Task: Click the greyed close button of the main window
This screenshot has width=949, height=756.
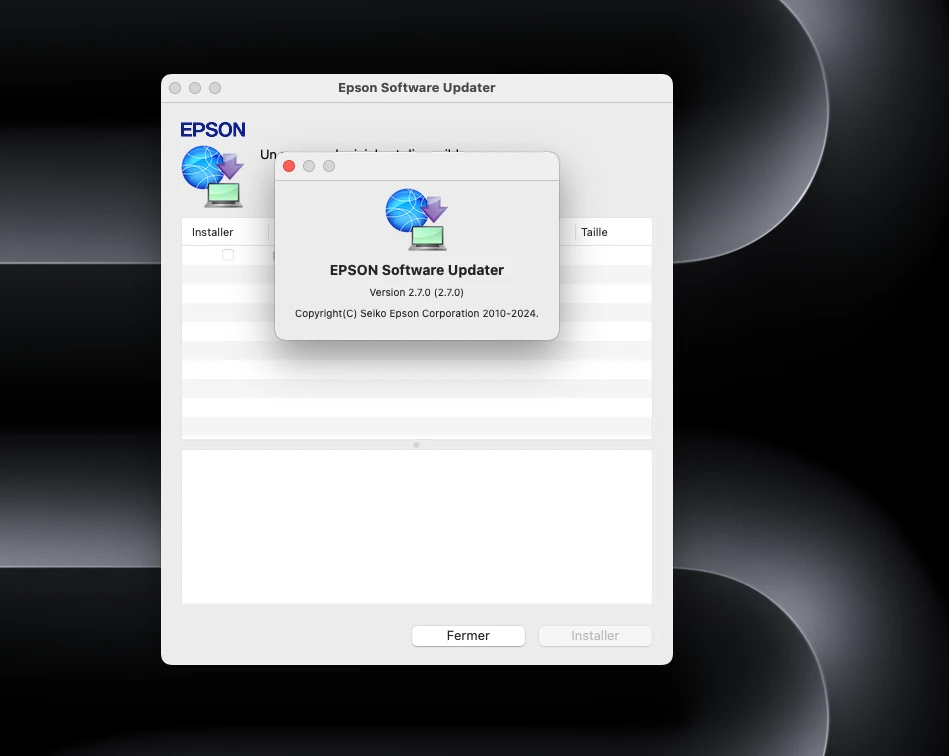Action: pos(175,88)
